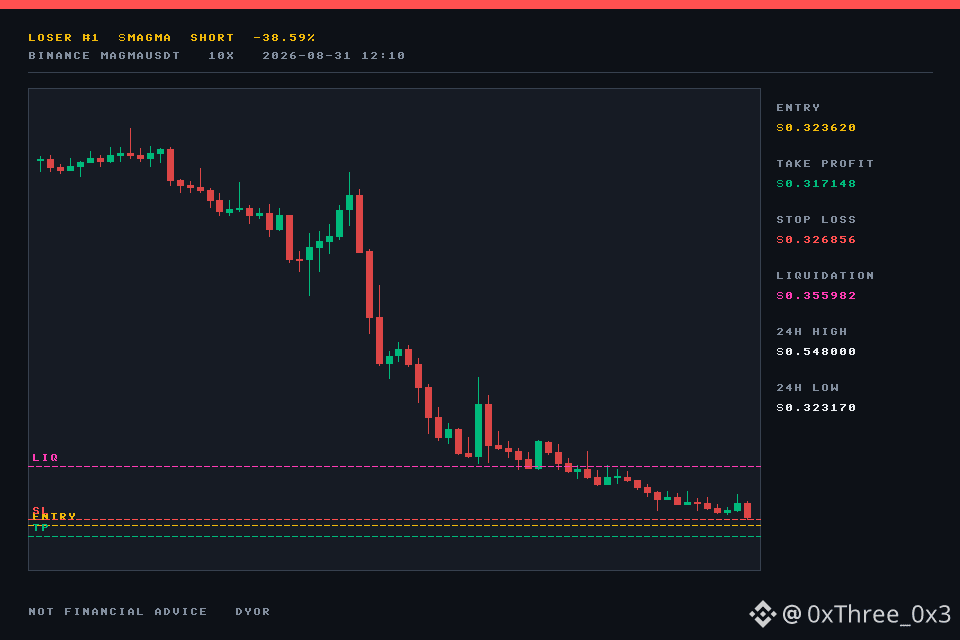Viewport: 960px width, 640px height.
Task: Select the stop loss value $0.326856
Action: click(816, 240)
